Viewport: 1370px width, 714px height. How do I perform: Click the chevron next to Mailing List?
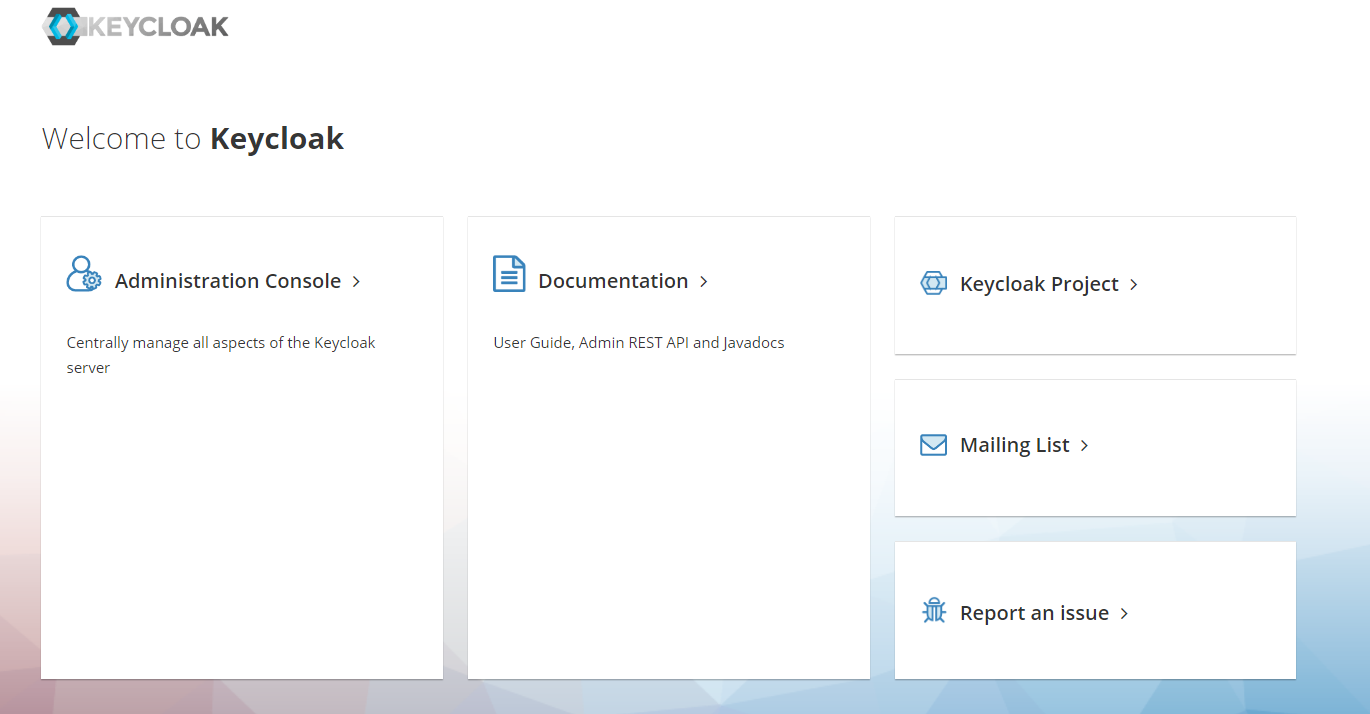[x=1084, y=446]
